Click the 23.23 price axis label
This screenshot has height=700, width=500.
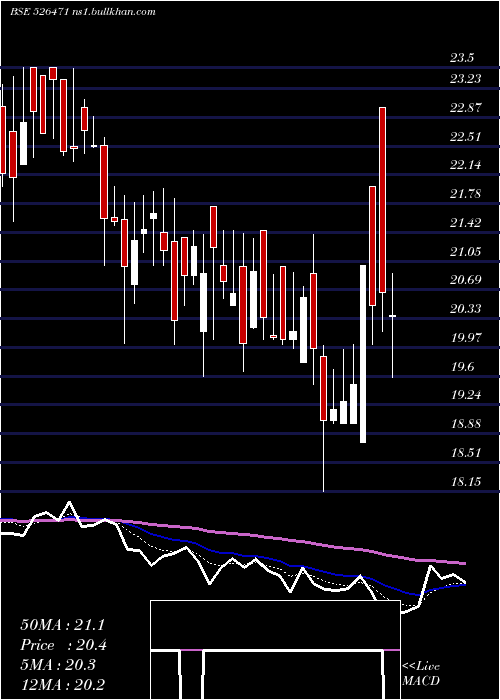tap(466, 79)
